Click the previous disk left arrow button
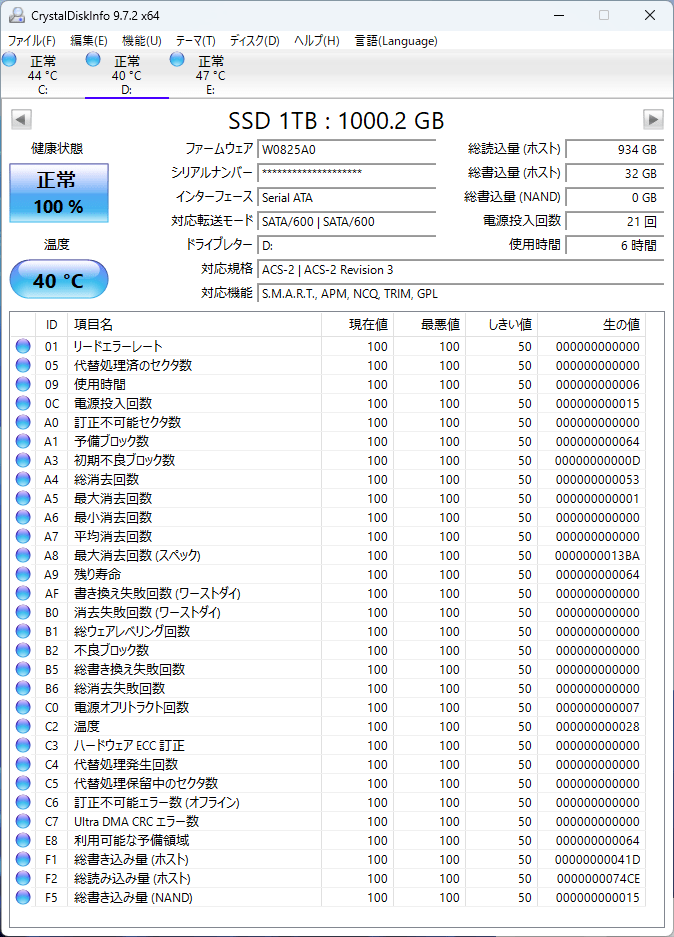The width and height of the screenshot is (674, 937). click(x=20, y=120)
